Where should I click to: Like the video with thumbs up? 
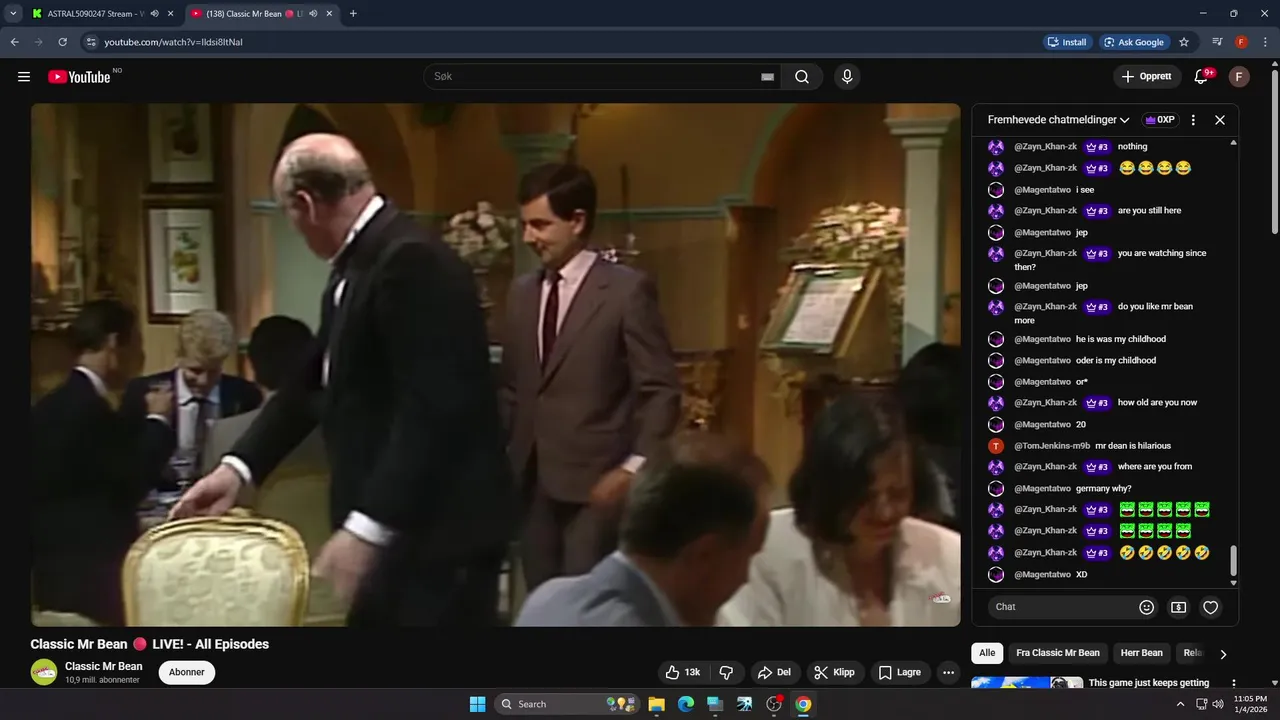pos(683,673)
